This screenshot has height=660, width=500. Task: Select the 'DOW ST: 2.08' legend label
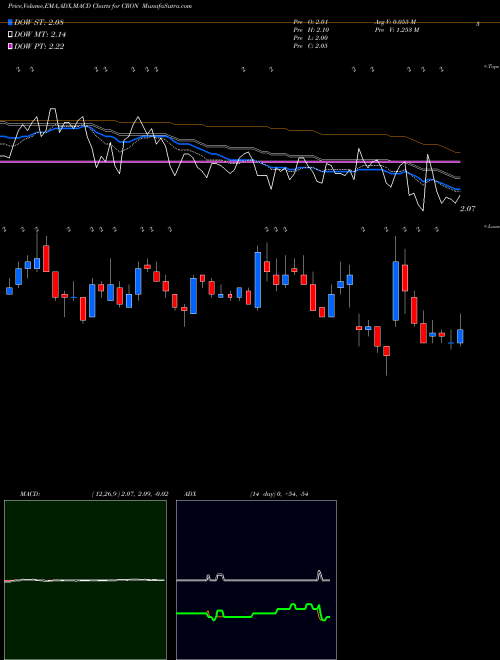[39, 23]
